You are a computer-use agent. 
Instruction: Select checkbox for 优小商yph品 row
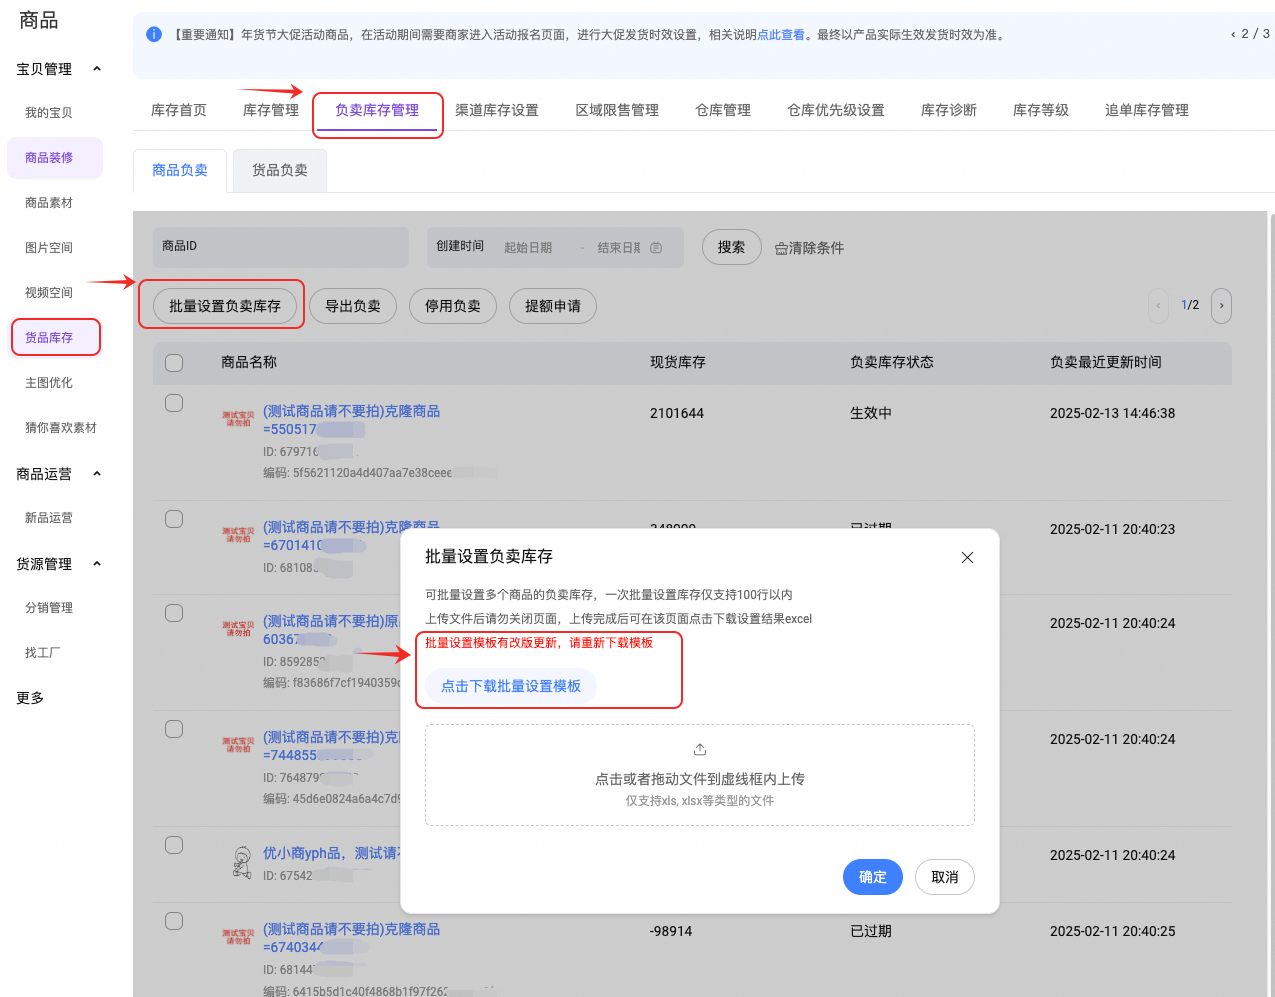174,845
